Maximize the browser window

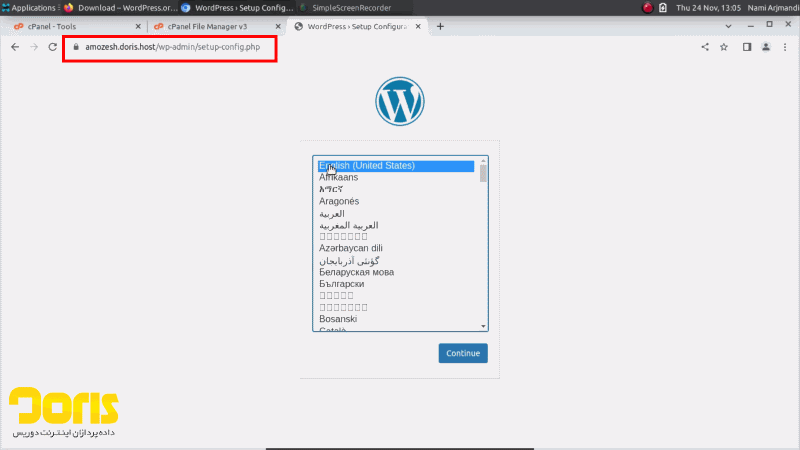pyautogui.click(x=769, y=24)
